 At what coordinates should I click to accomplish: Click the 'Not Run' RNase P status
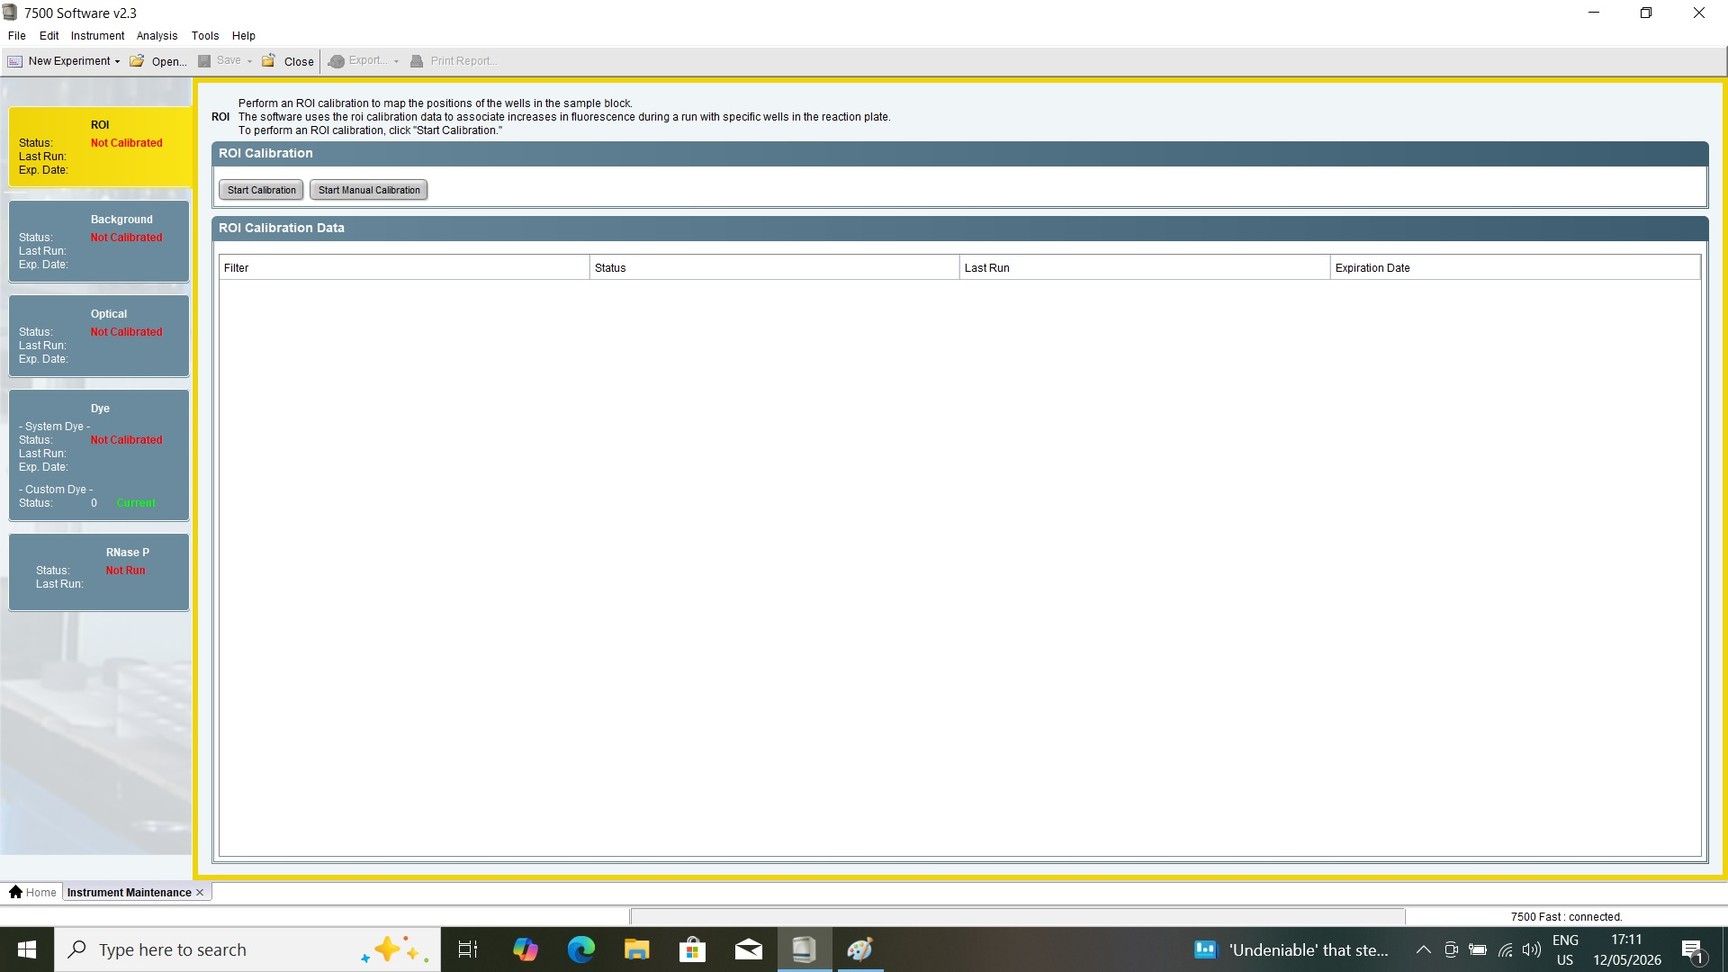125,570
